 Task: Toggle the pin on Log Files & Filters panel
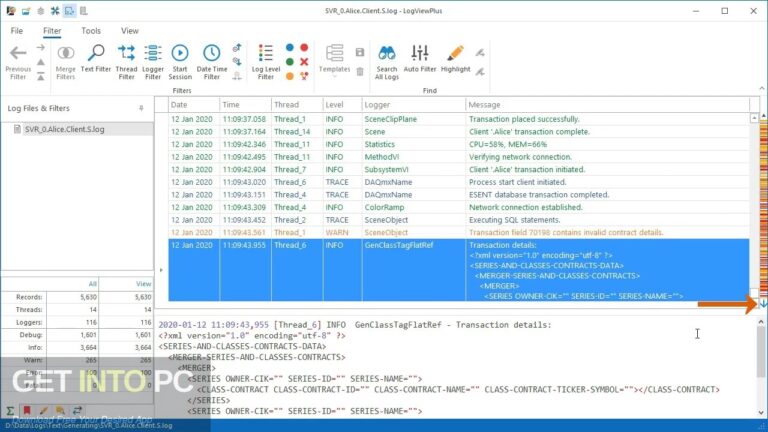[x=141, y=108]
